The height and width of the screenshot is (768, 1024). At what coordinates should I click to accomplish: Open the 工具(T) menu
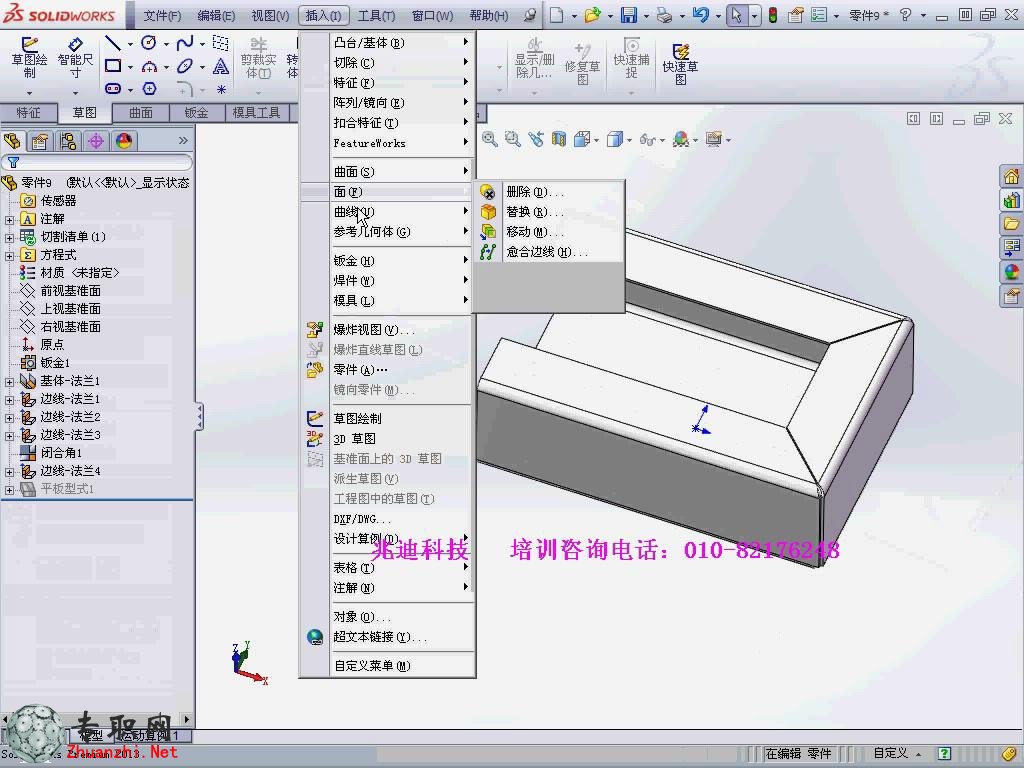[376, 15]
